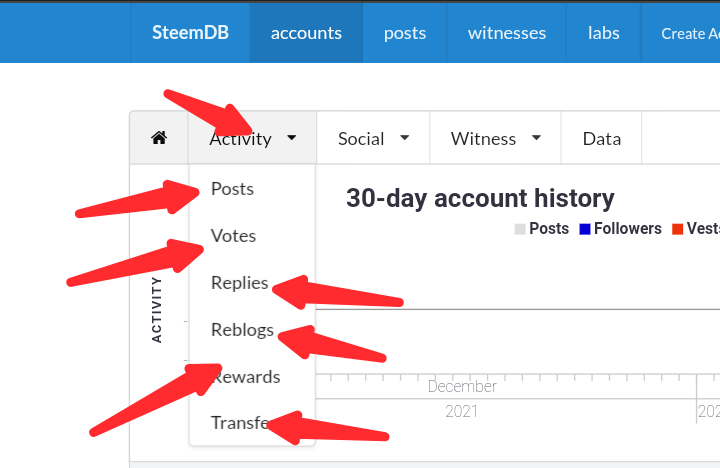Viewport: 720px width, 468px height.
Task: Go to the SteemDB home link
Action: click(190, 33)
